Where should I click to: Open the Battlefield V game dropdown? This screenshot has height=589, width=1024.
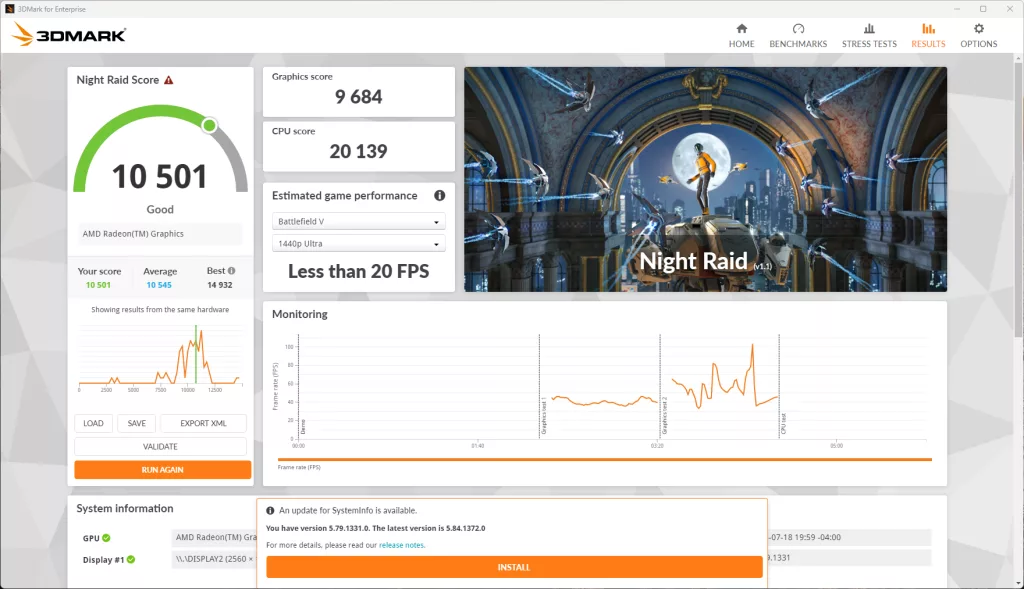(359, 221)
